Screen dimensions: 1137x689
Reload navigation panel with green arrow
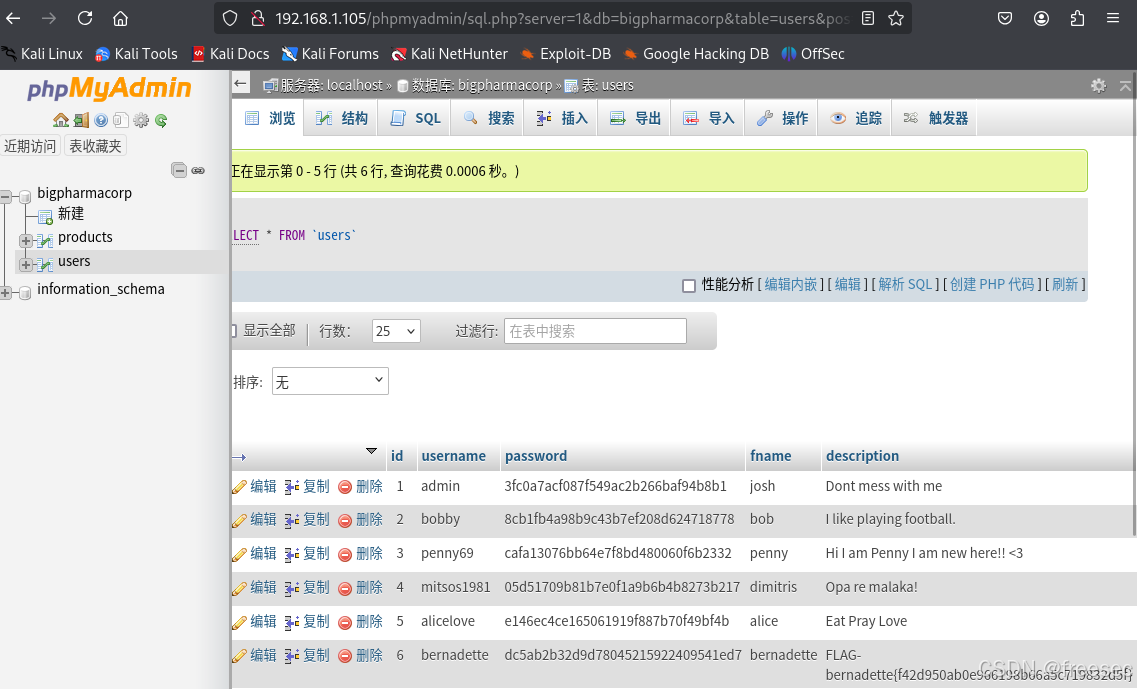click(161, 120)
